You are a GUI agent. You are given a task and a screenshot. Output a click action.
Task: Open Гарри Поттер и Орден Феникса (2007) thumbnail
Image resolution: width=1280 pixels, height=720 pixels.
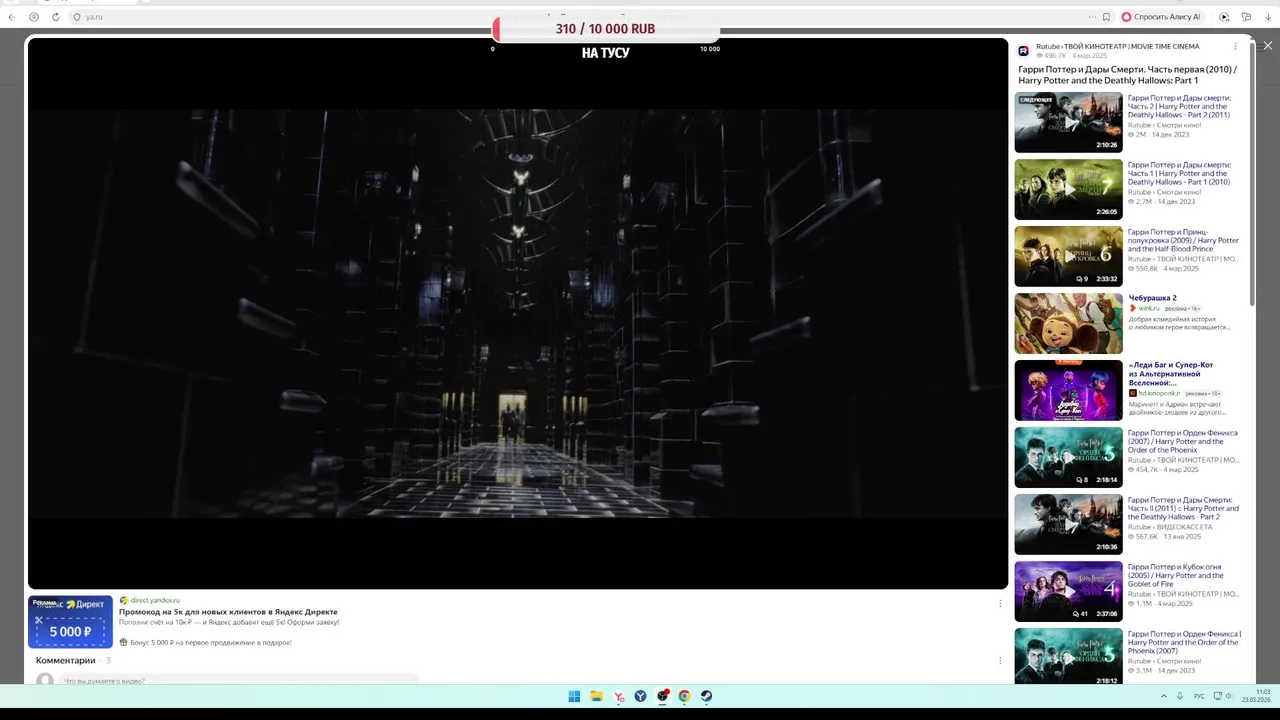[x=1068, y=457]
